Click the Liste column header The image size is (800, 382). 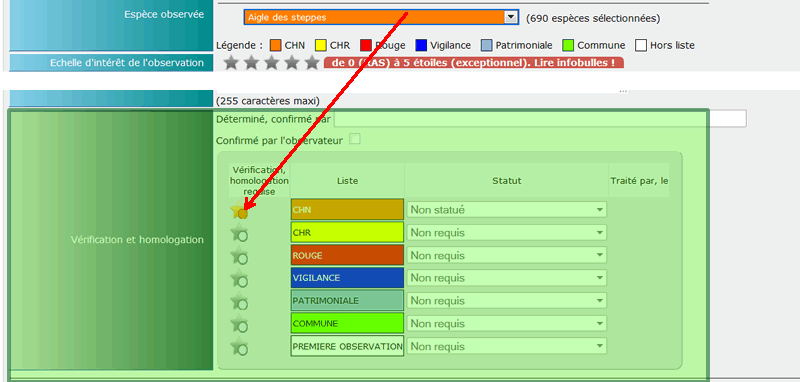coord(347,181)
